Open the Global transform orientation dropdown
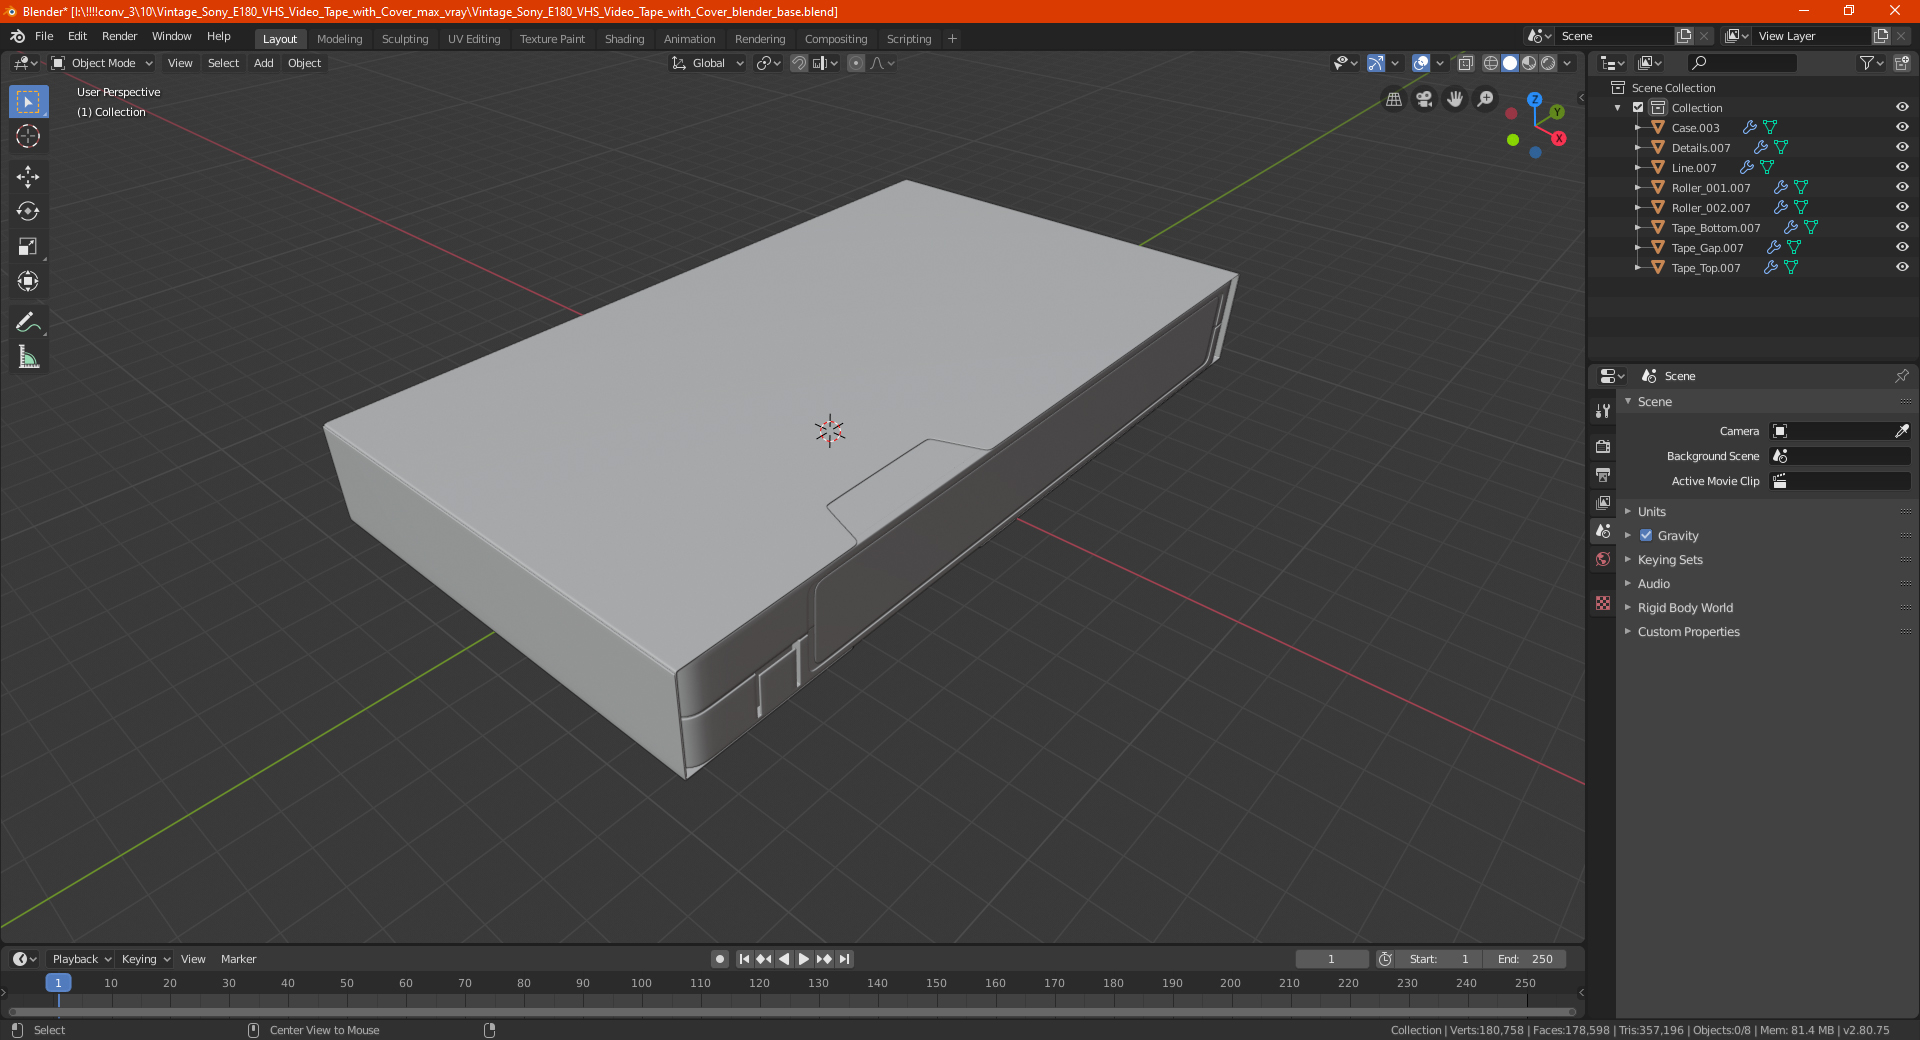 [x=708, y=63]
